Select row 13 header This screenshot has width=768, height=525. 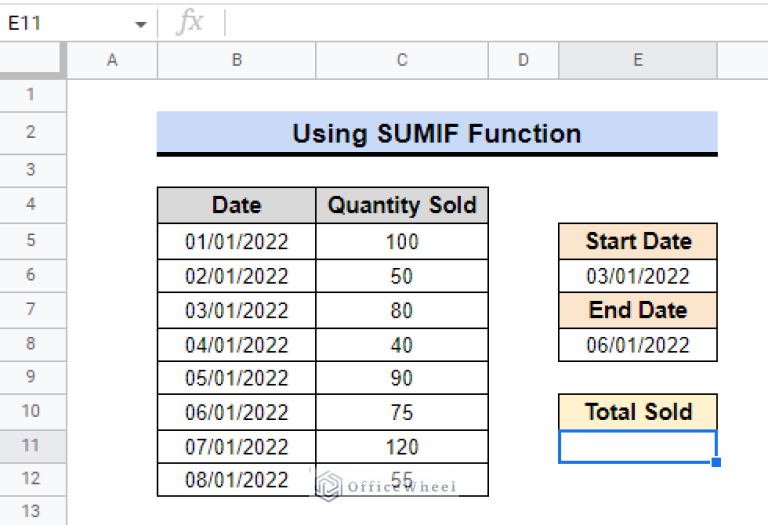pyautogui.click(x=32, y=511)
